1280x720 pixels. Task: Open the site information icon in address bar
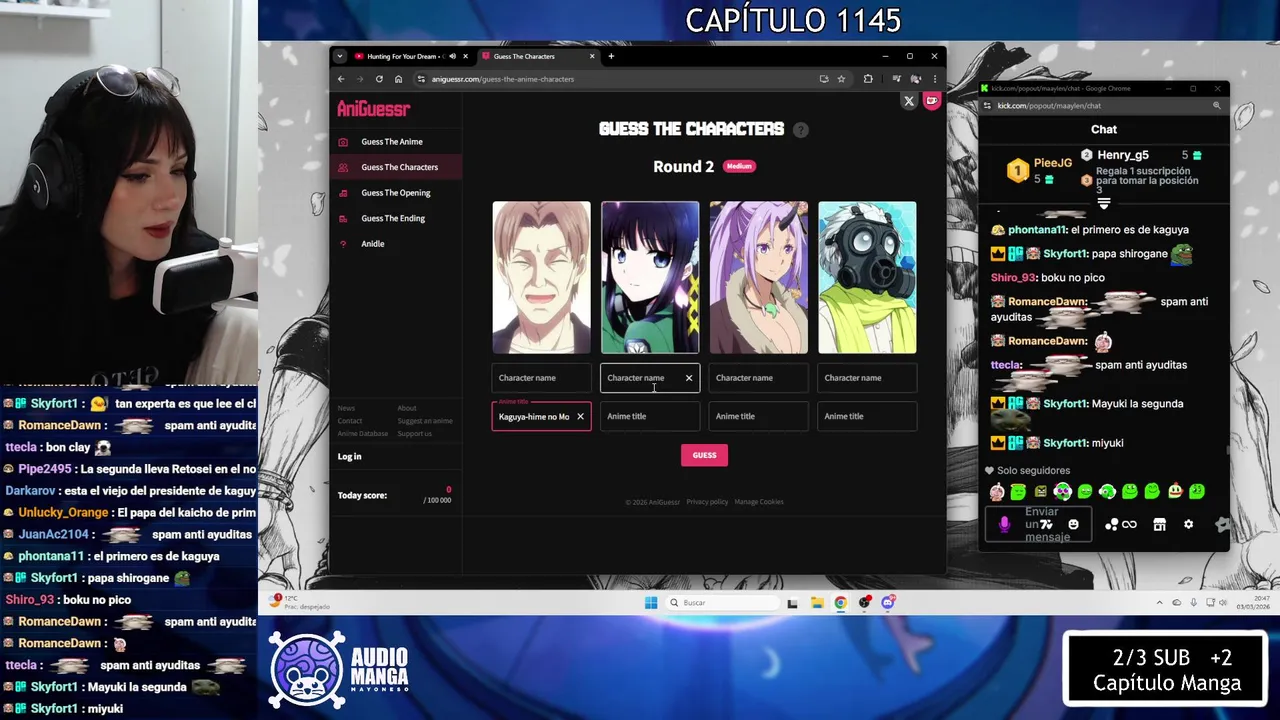pos(421,79)
